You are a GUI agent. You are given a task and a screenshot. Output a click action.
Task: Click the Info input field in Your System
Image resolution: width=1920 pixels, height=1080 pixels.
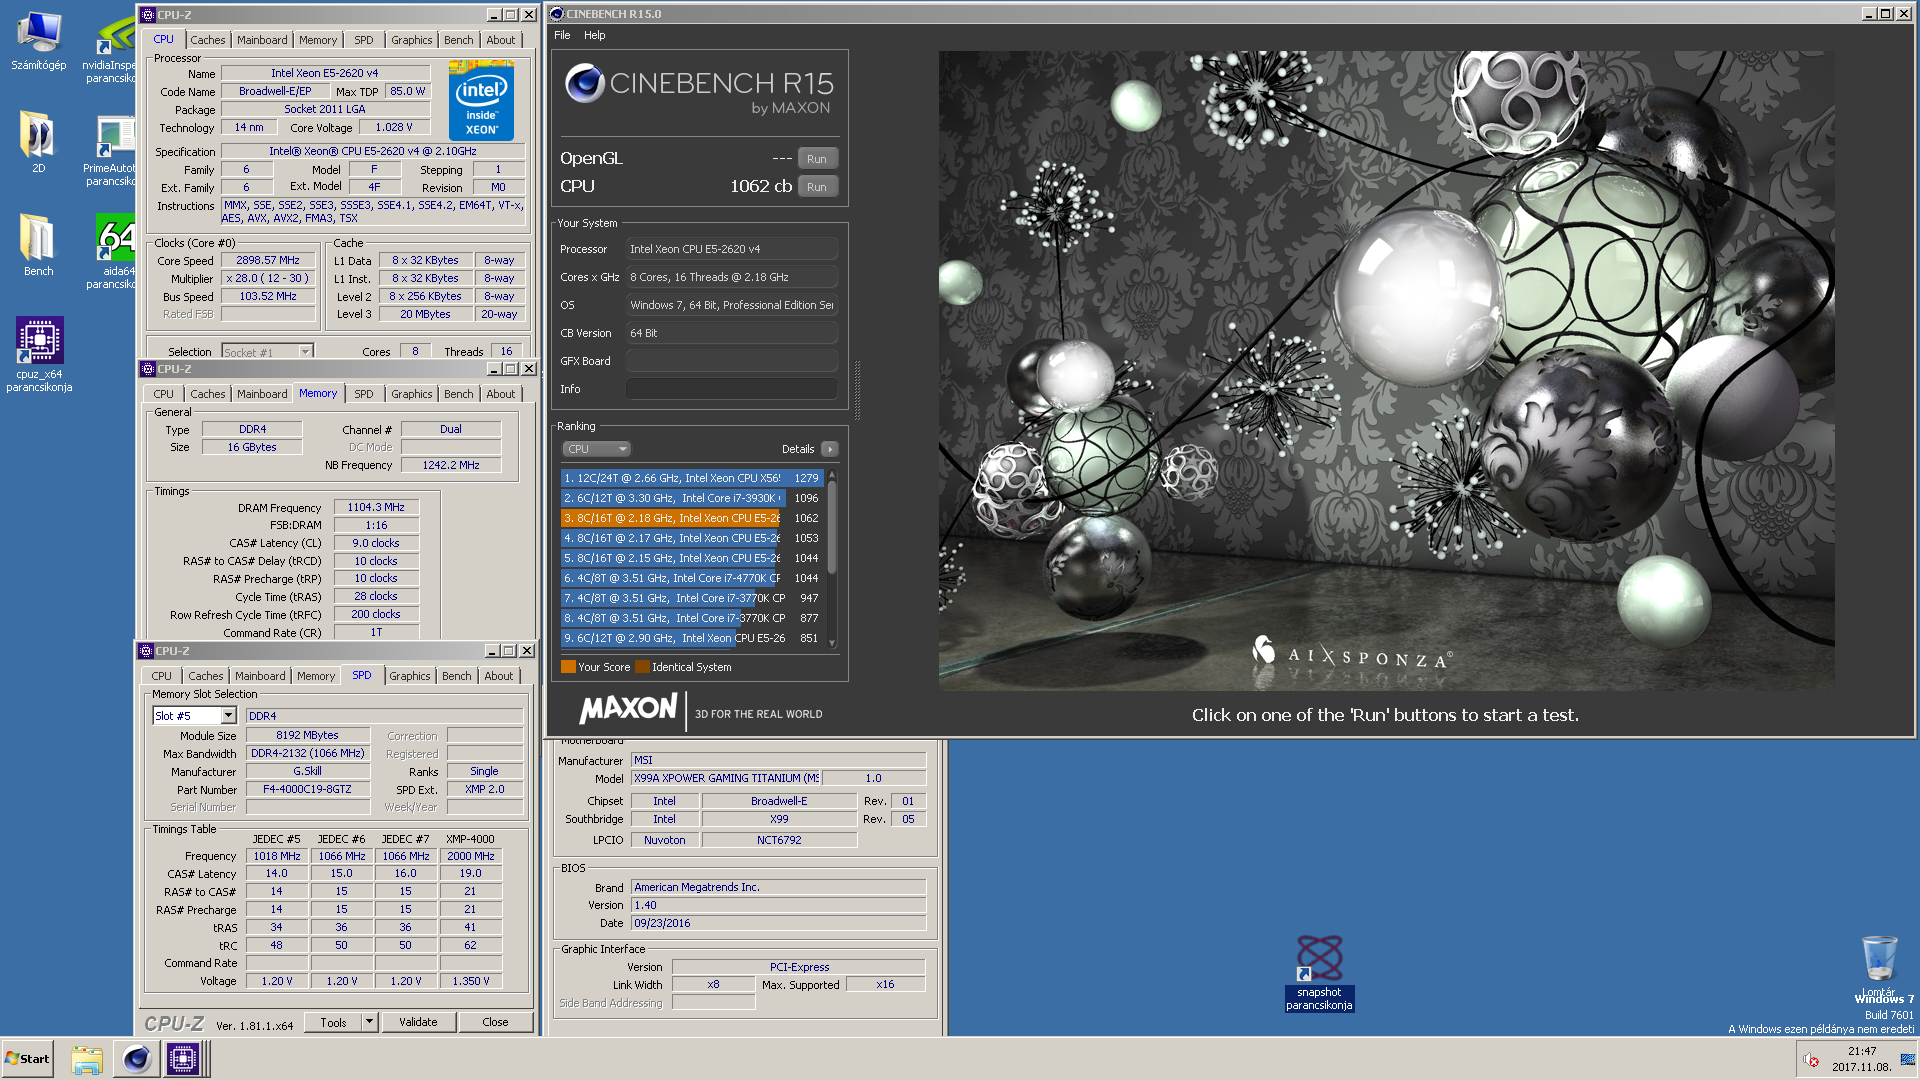pyautogui.click(x=732, y=389)
